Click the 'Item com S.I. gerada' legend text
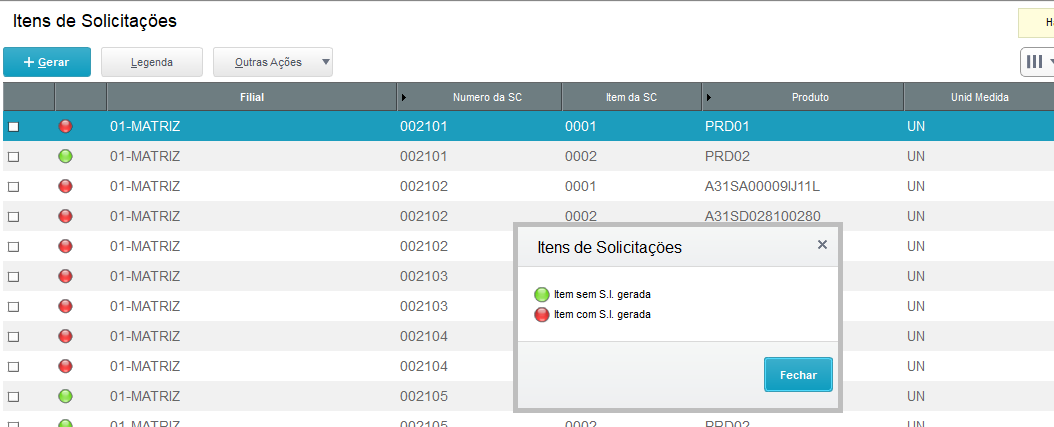The width and height of the screenshot is (1054, 427). (x=602, y=314)
